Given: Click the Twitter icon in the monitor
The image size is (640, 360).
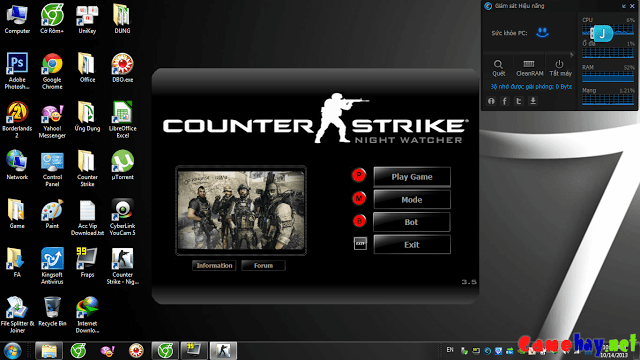Looking at the screenshot, I should (x=519, y=101).
